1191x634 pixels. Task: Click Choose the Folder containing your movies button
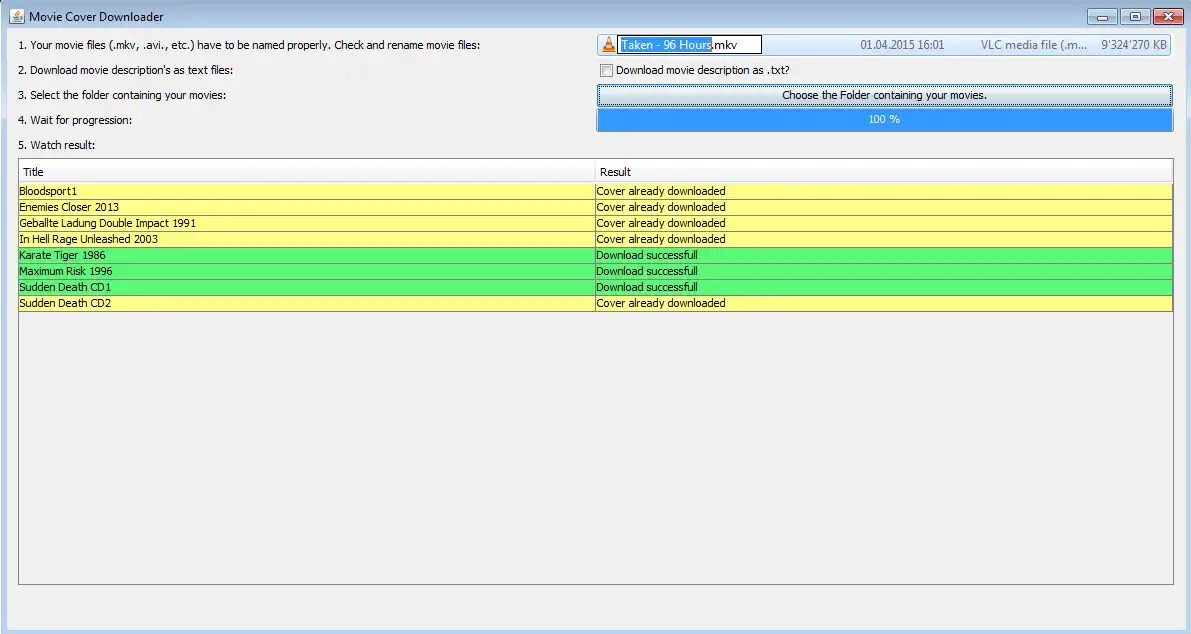pos(885,95)
